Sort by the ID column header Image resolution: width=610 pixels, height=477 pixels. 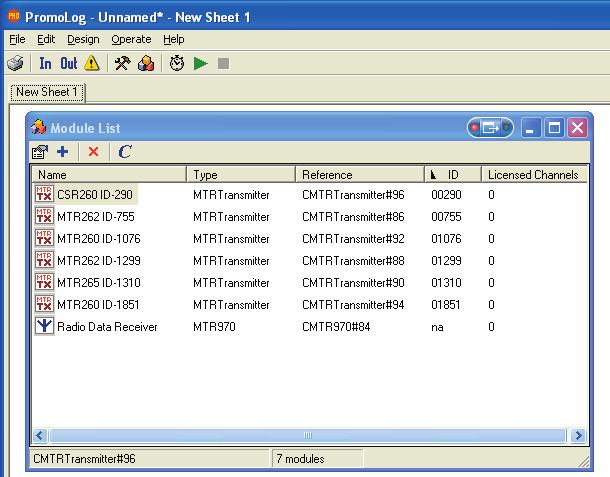click(x=453, y=174)
